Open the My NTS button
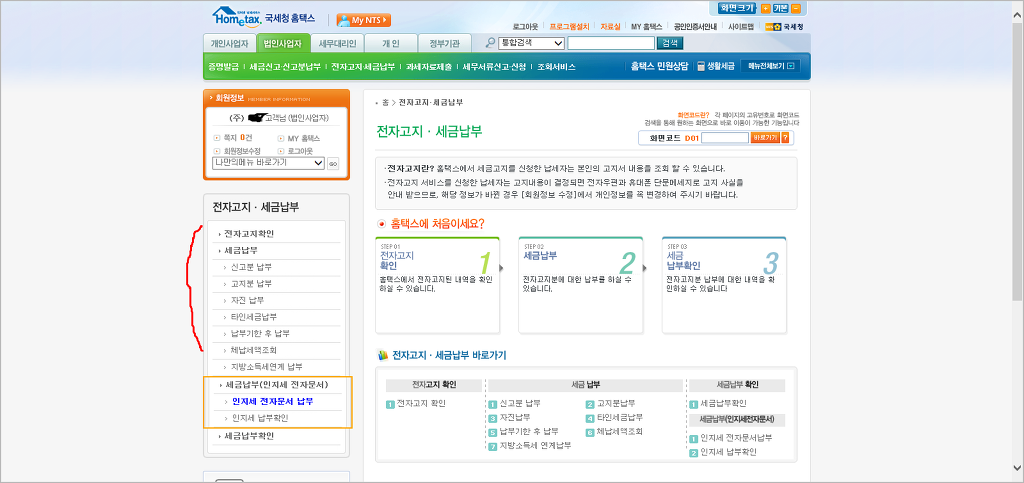 click(364, 20)
